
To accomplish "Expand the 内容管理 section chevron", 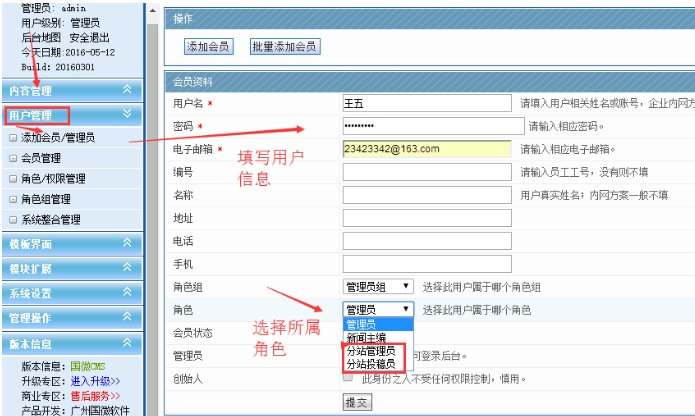I will [127, 90].
